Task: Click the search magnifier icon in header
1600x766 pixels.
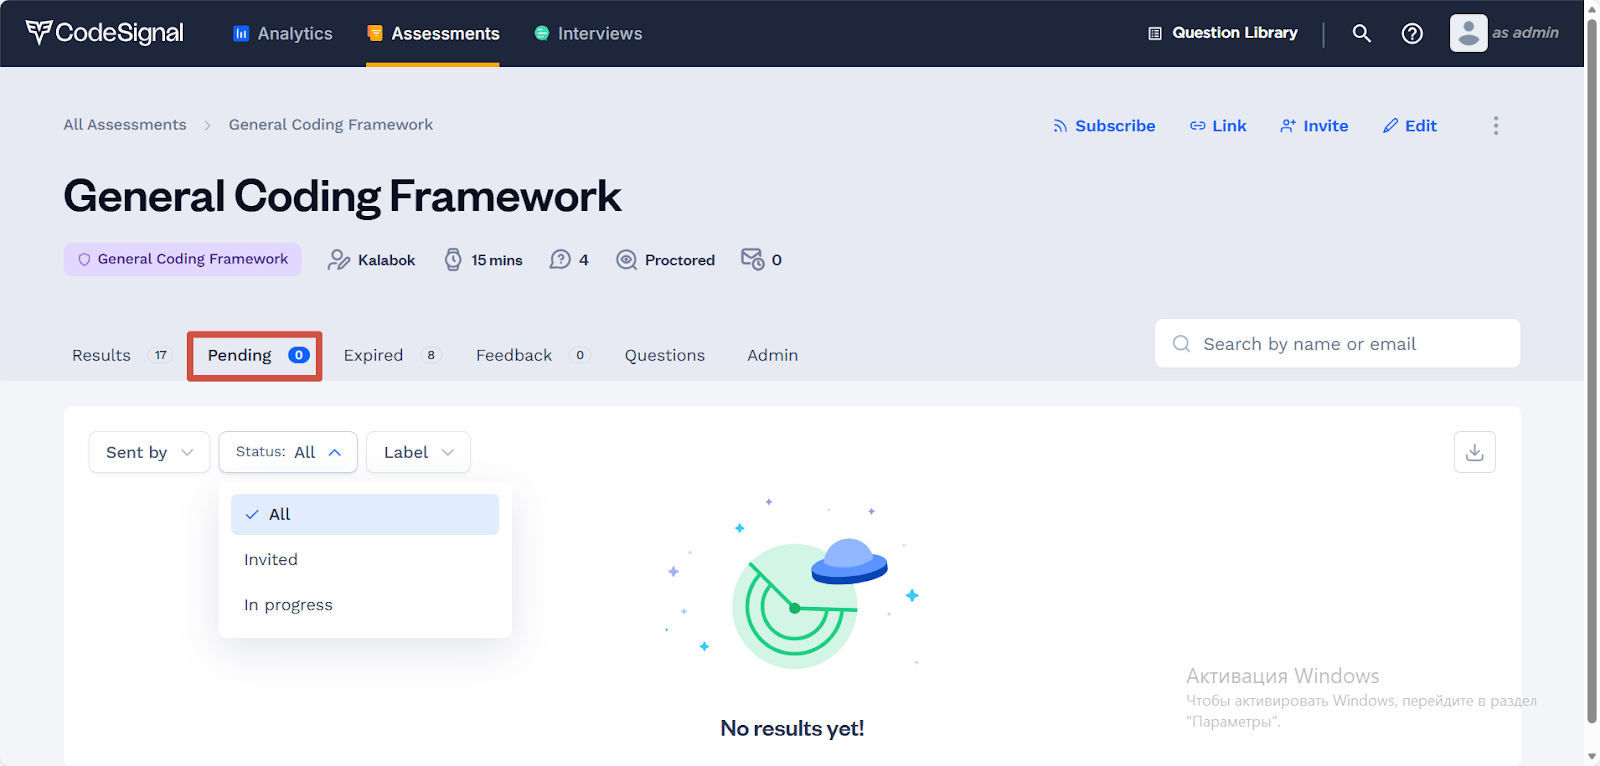Action: [1361, 33]
